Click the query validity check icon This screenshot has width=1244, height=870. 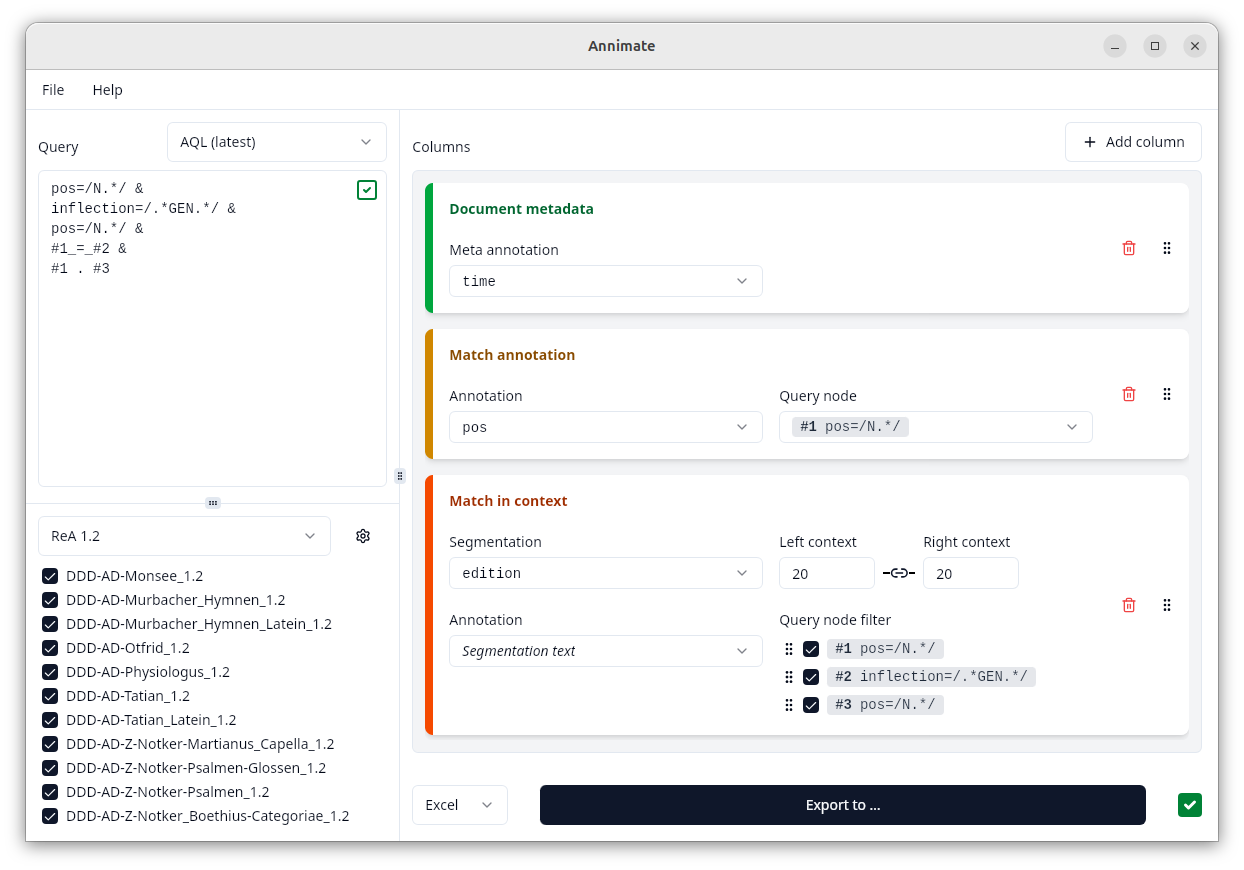367,190
